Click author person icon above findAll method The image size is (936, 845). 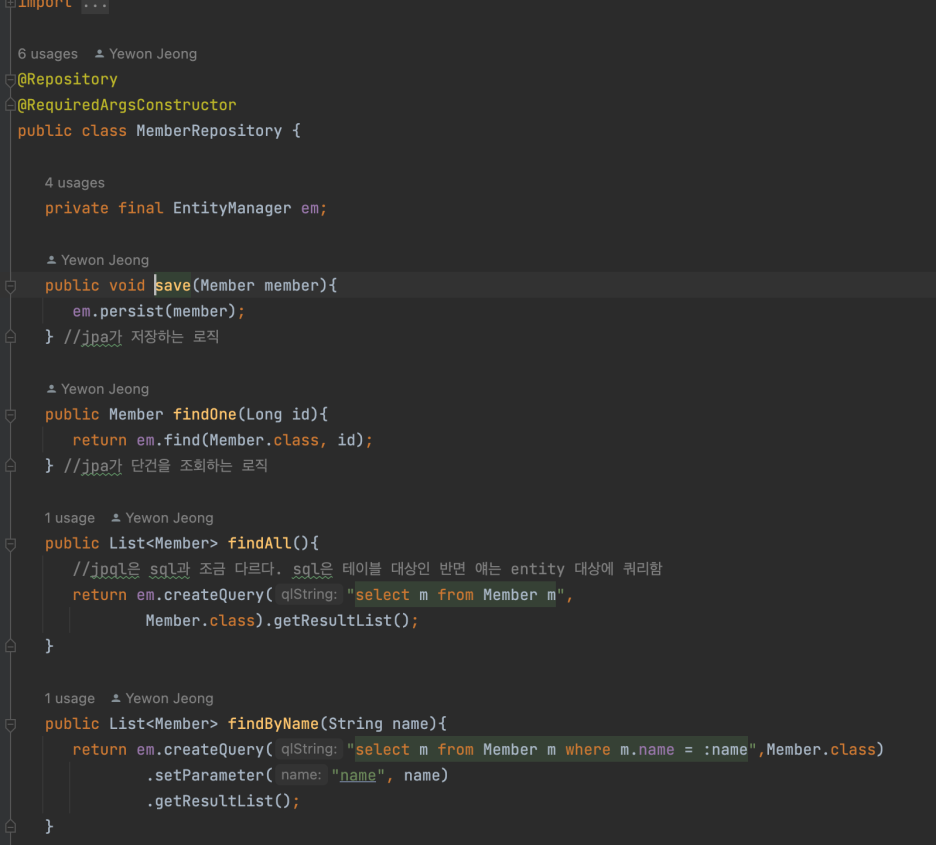pyautogui.click(x=116, y=518)
